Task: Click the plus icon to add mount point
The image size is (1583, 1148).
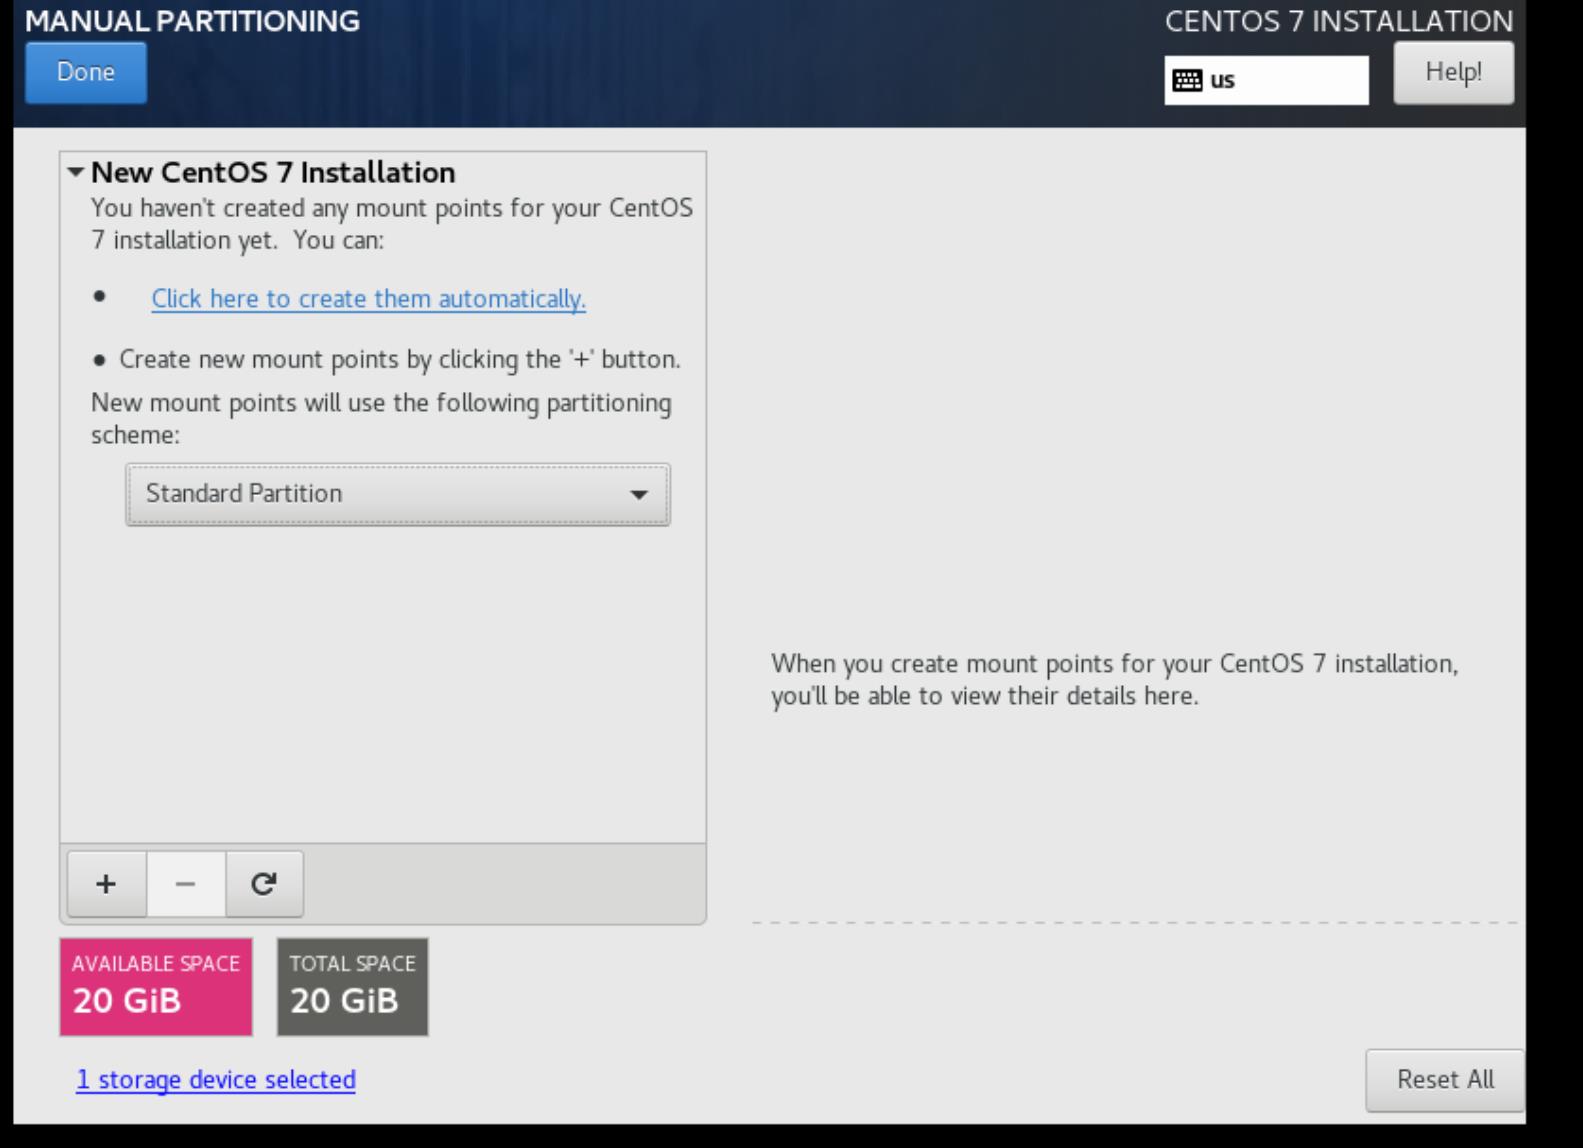Action: click(106, 884)
